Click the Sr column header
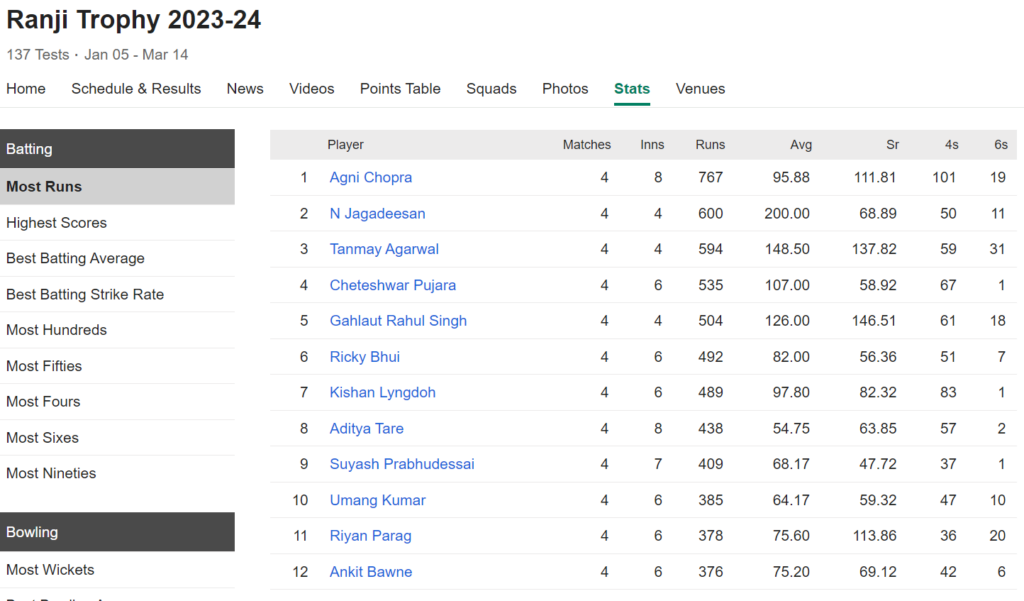The height and width of the screenshot is (601, 1024). pos(892,145)
